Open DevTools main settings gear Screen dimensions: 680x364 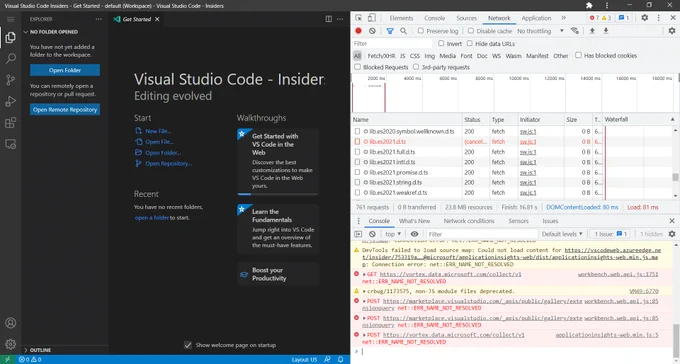coord(644,18)
